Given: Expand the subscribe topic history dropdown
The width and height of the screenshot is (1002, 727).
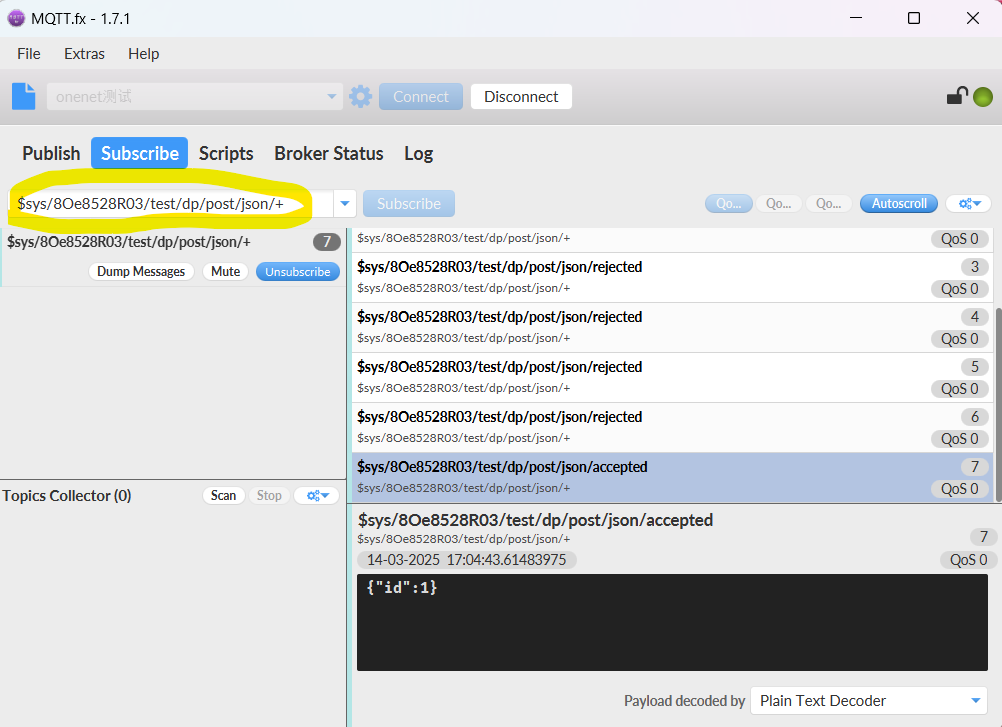Looking at the screenshot, I should tap(344, 204).
